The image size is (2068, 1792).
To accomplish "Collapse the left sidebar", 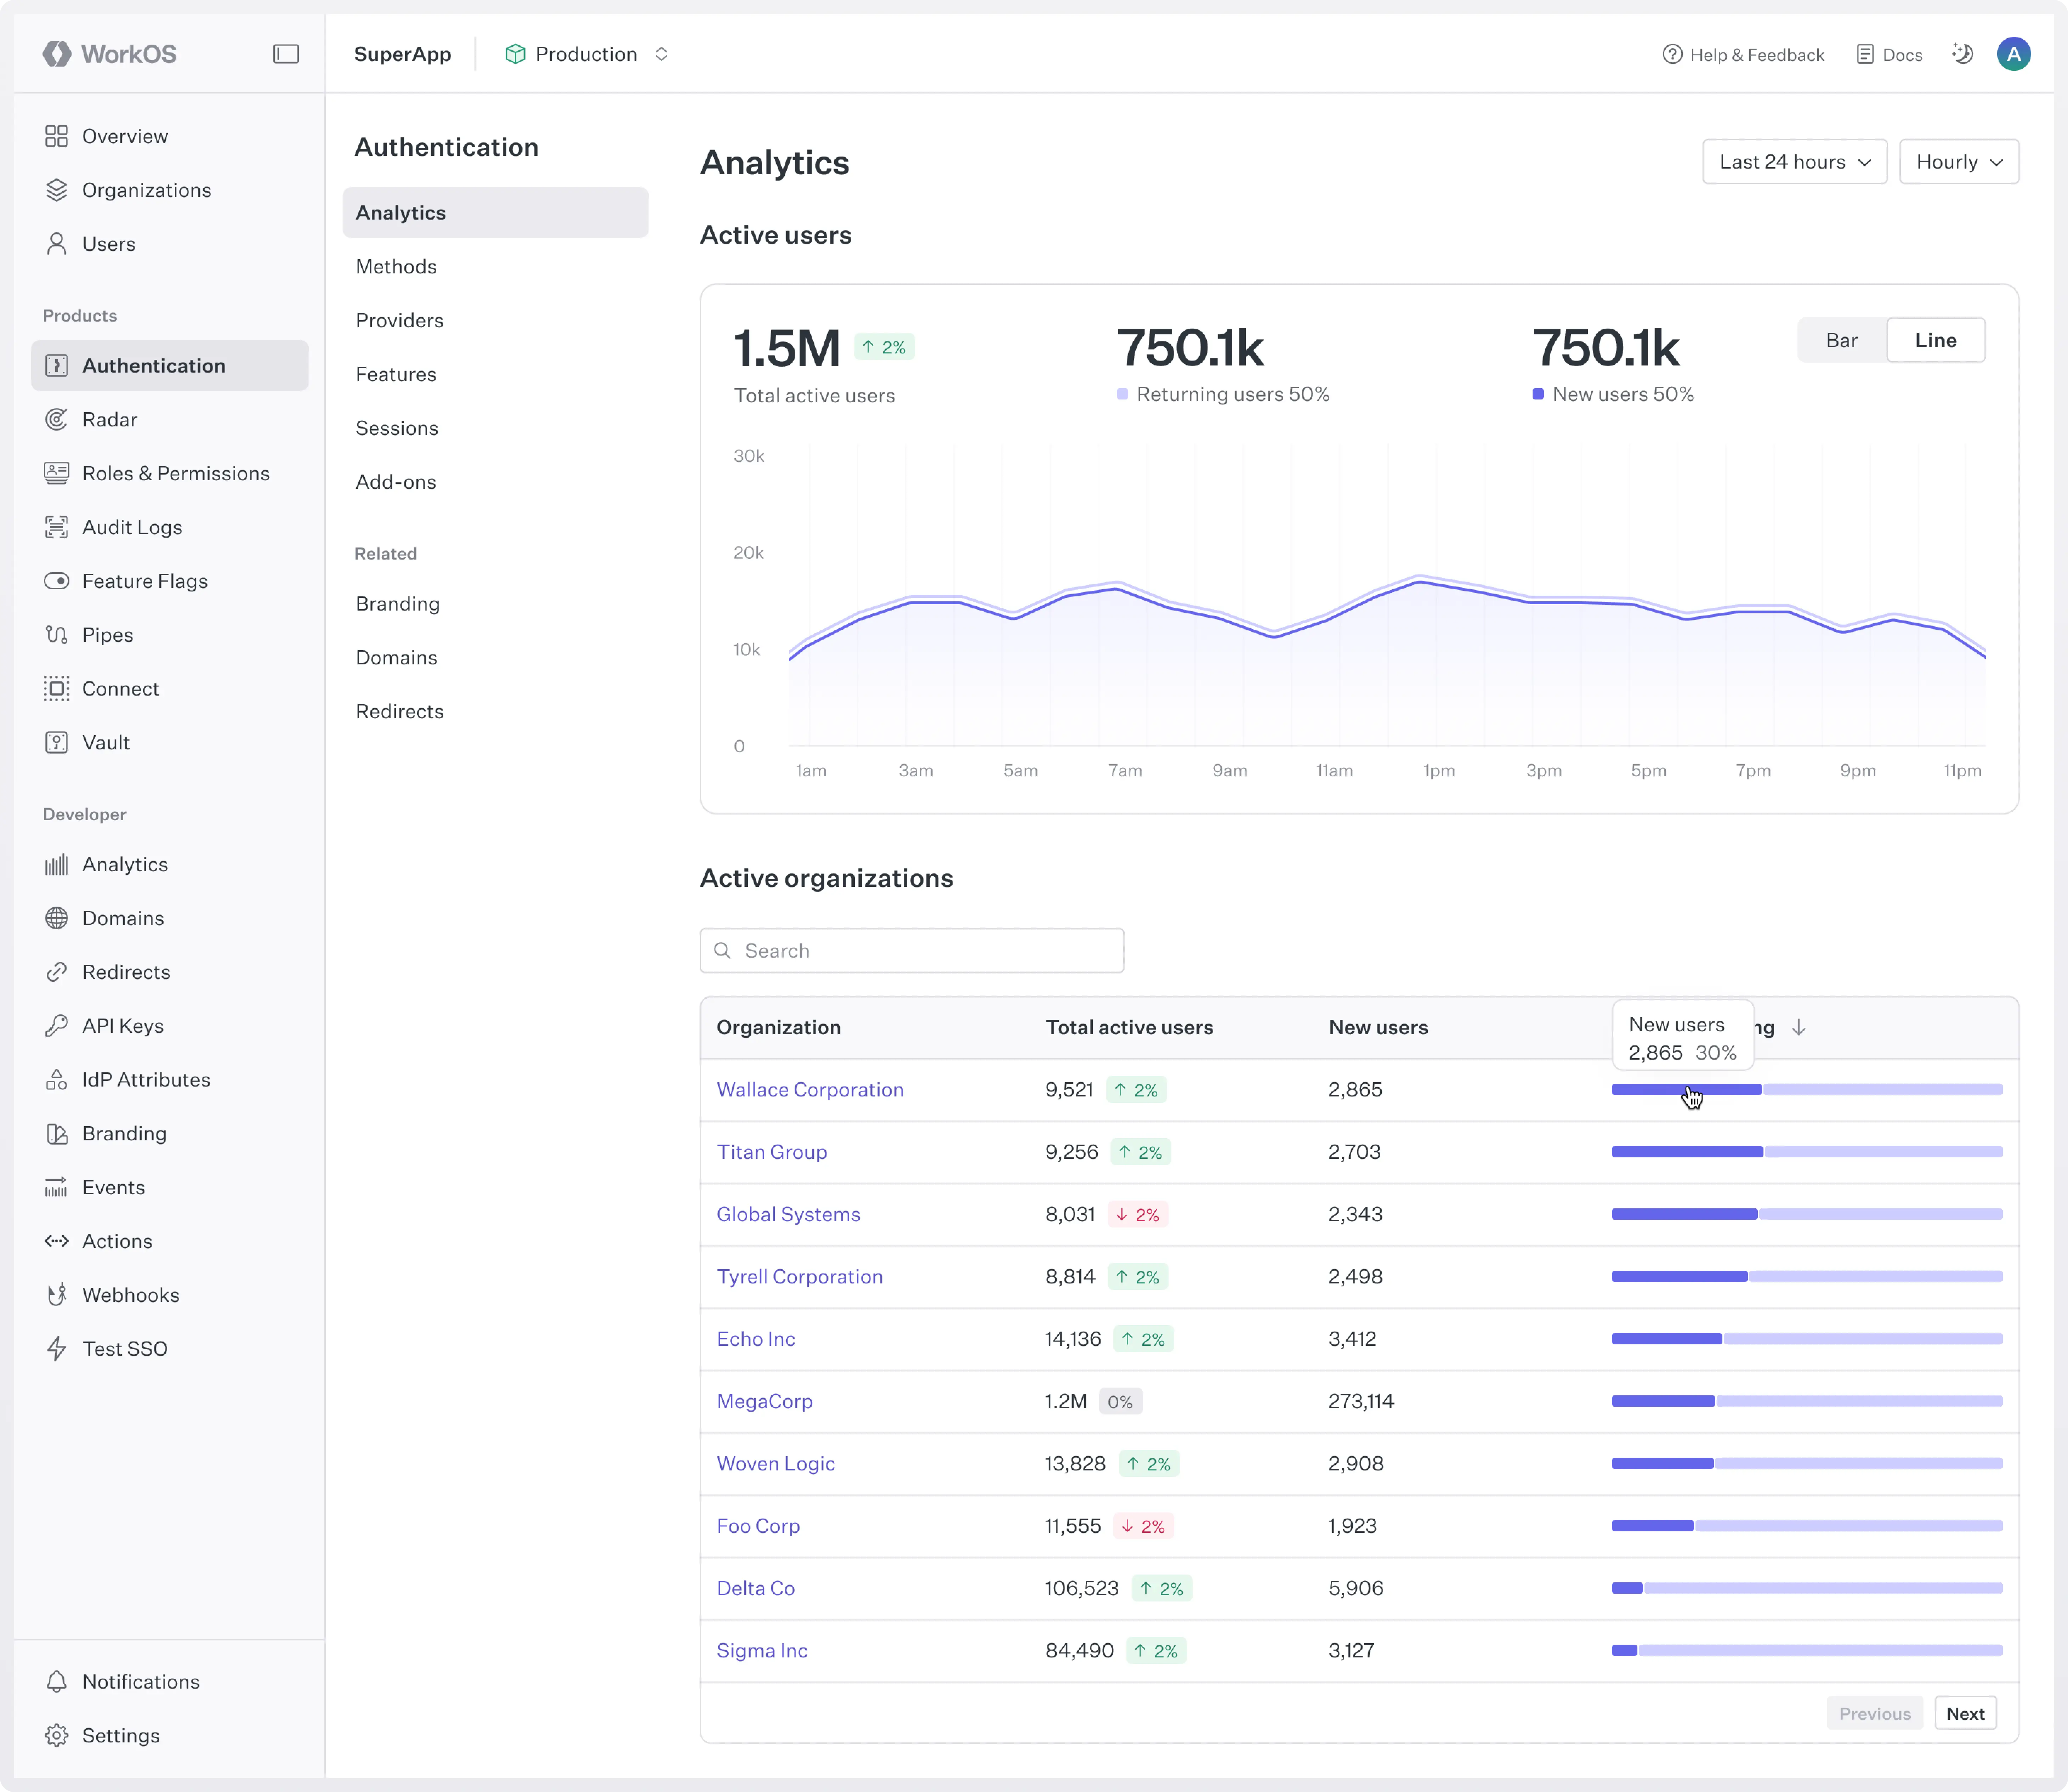I will pyautogui.click(x=286, y=54).
